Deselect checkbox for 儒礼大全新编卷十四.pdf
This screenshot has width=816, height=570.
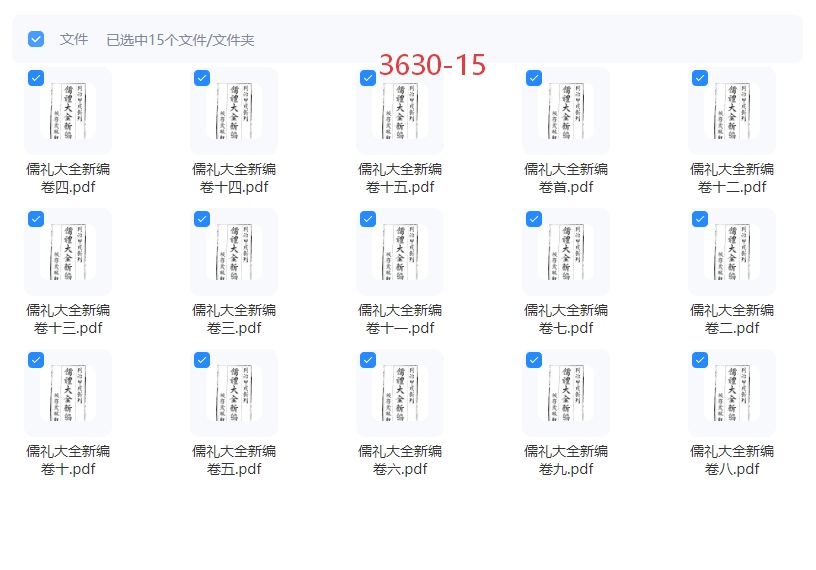202,78
